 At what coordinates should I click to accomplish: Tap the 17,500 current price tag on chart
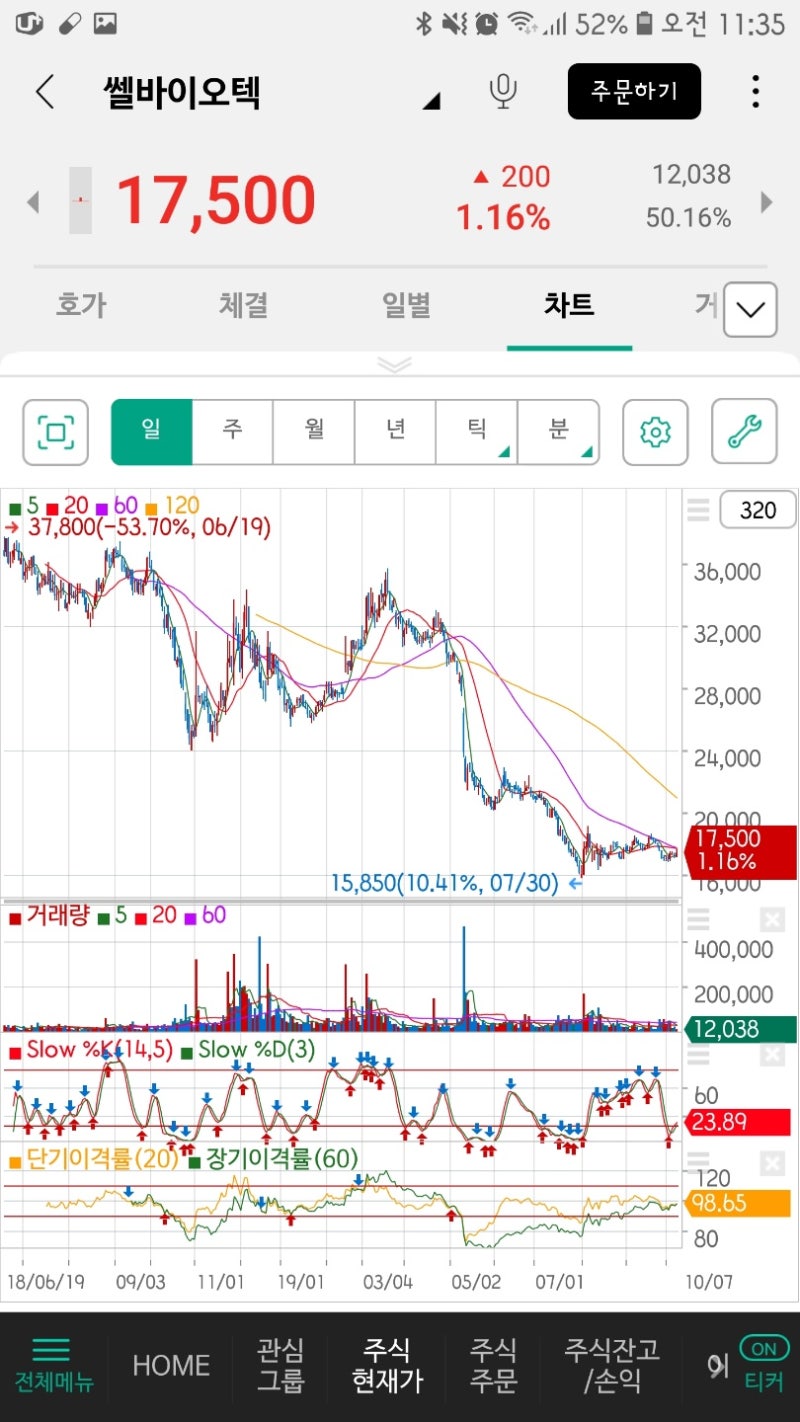(740, 850)
